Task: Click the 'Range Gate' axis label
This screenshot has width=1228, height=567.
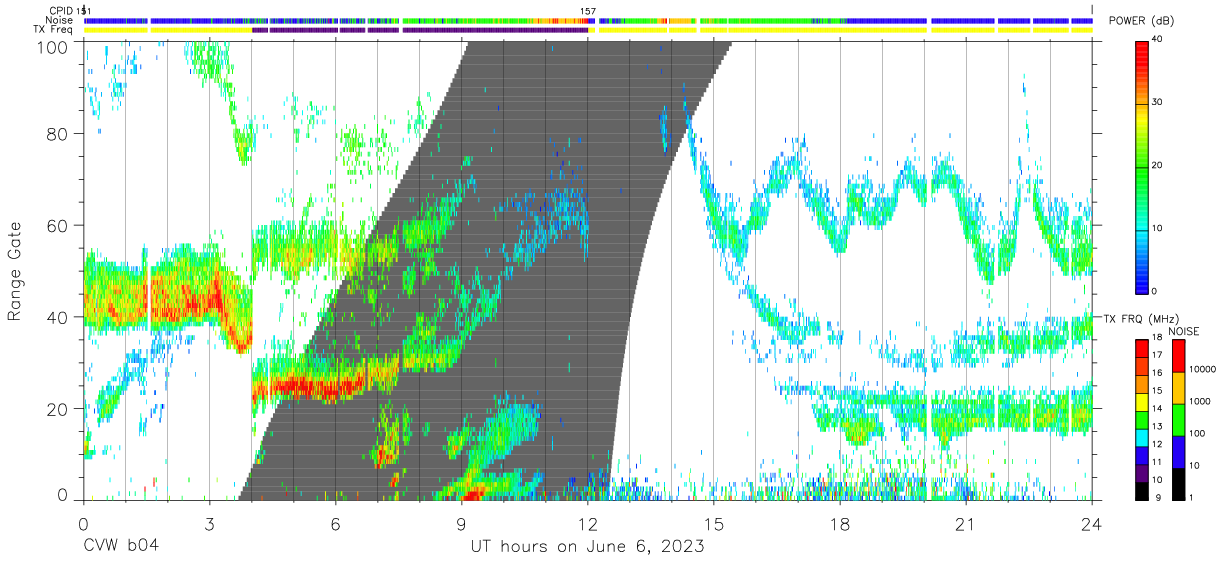Action: (x=15, y=273)
